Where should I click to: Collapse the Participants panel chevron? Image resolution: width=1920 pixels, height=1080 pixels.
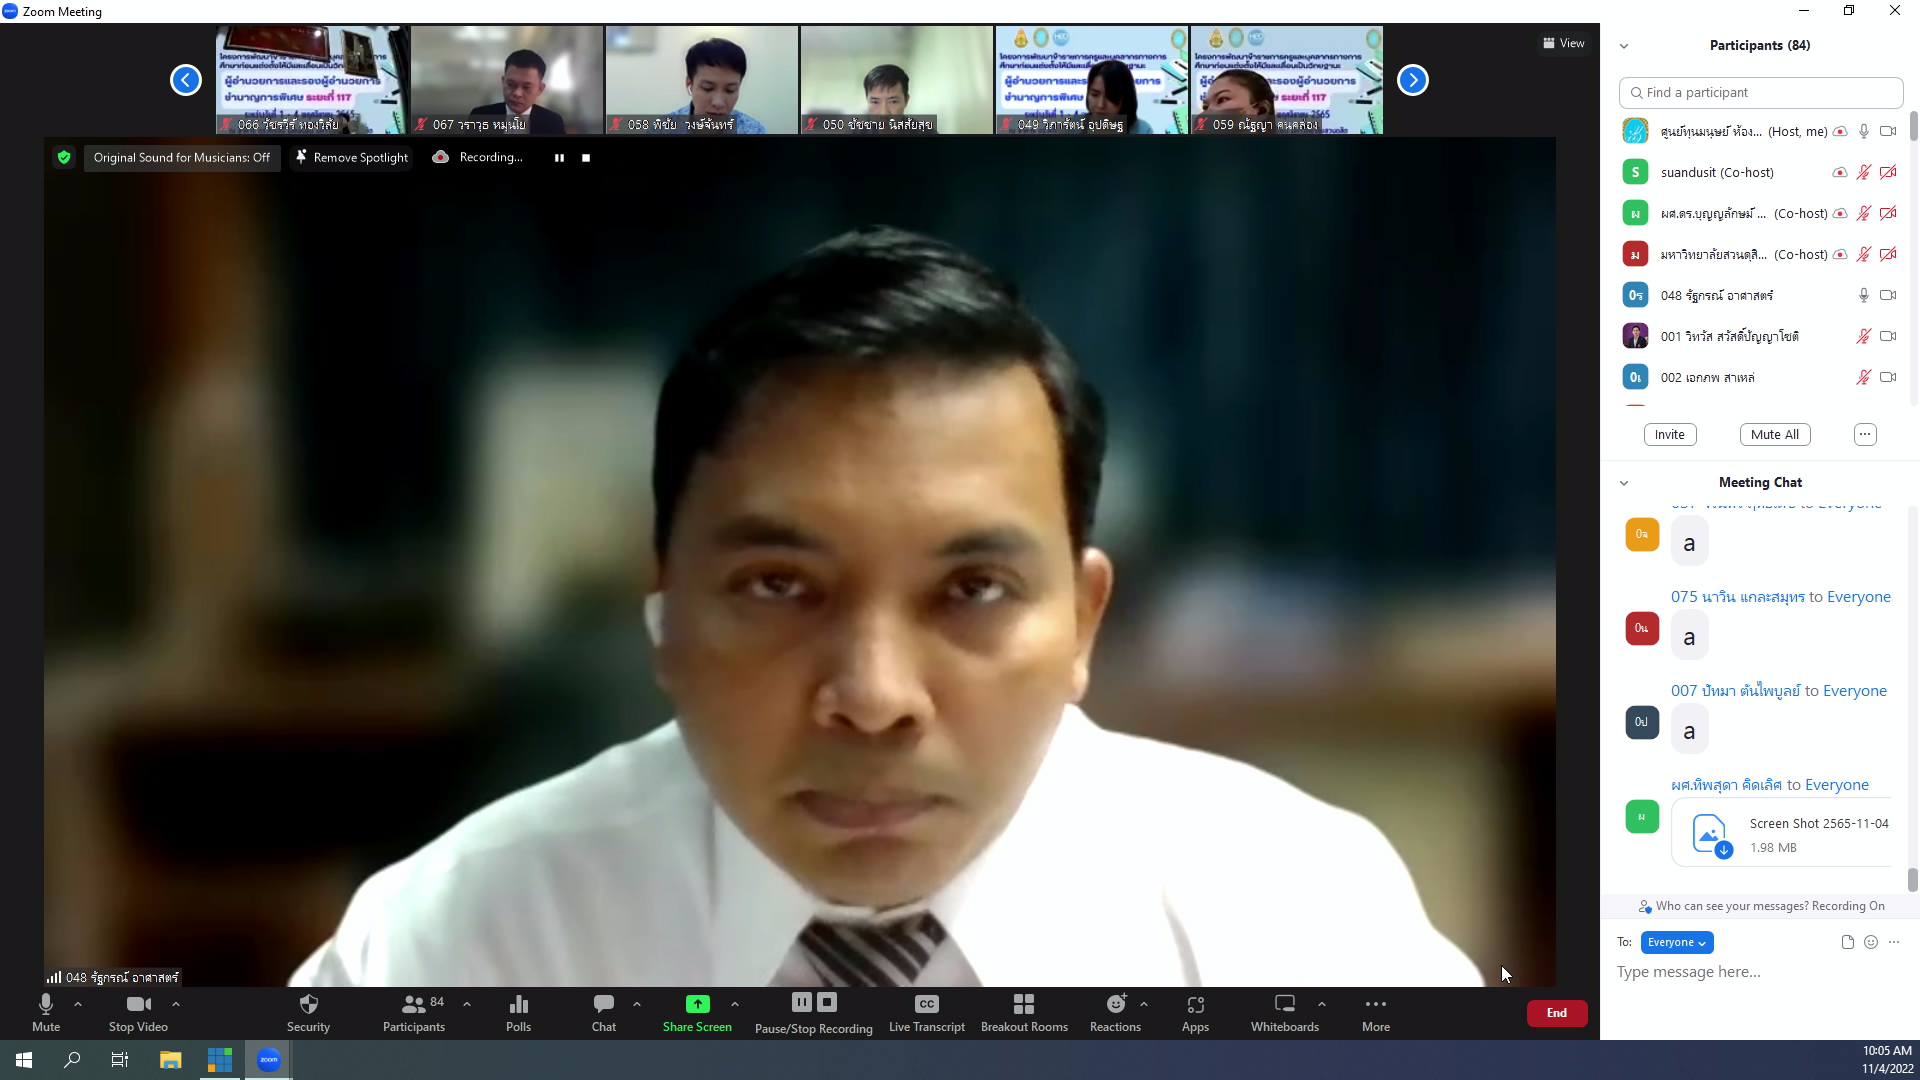(x=1624, y=46)
